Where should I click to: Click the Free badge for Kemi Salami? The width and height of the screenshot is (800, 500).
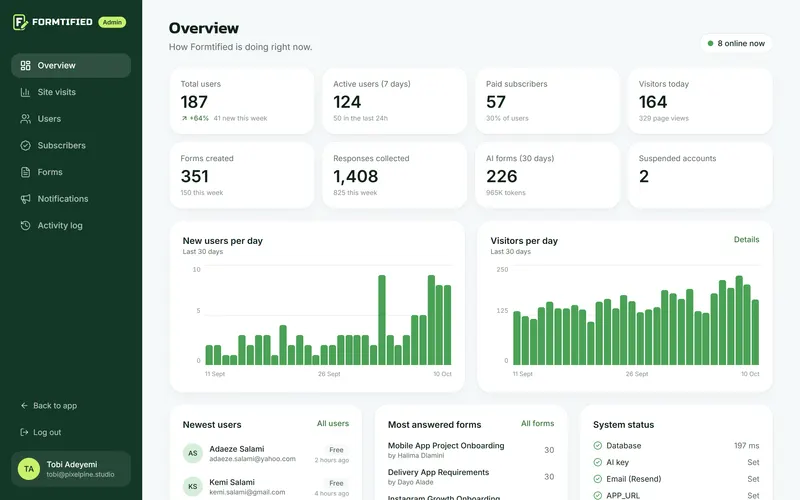pyautogui.click(x=336, y=483)
